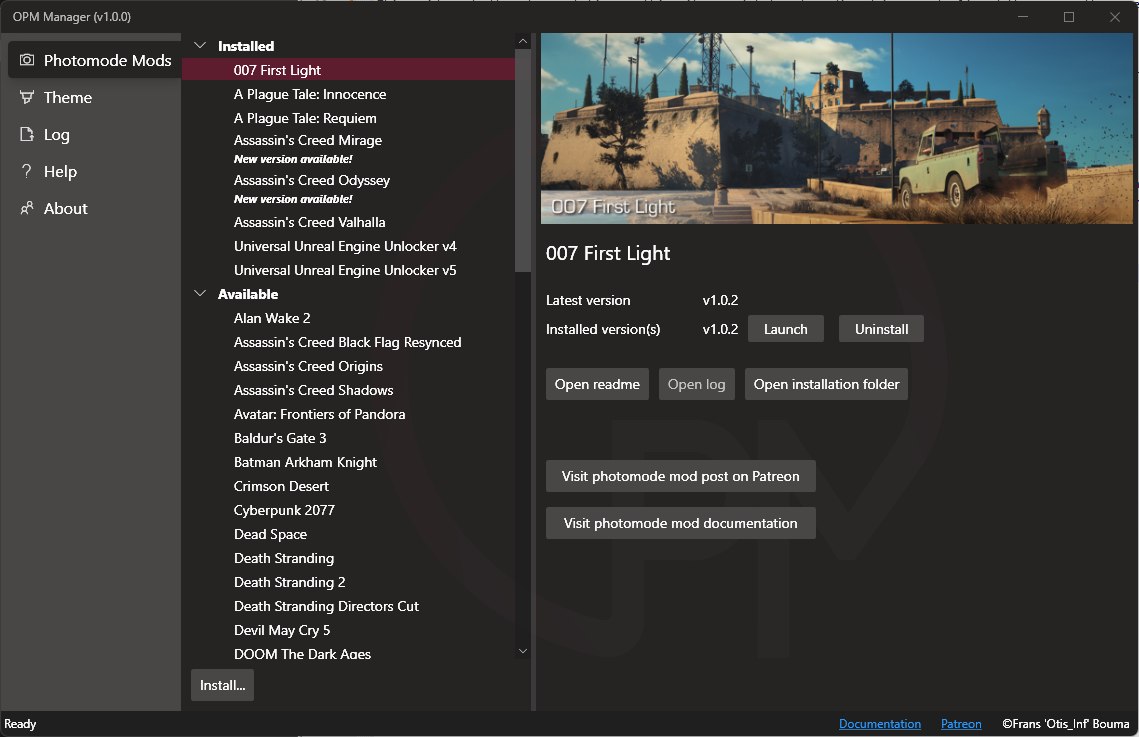Select Assassin's Creed Black Flag Resynced
This screenshot has width=1139, height=737.
tap(348, 342)
